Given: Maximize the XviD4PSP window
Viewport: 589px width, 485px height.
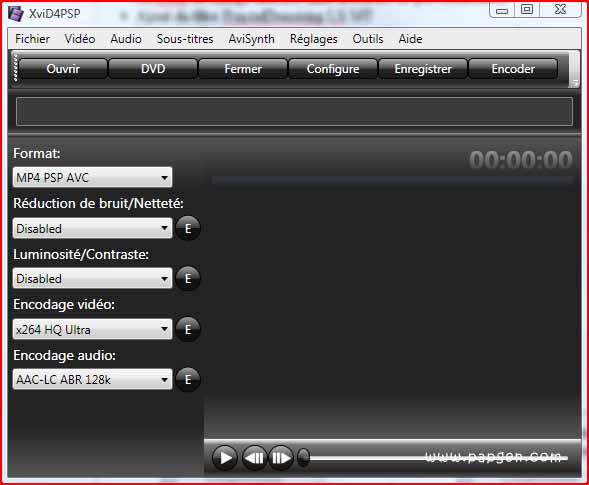Looking at the screenshot, I should pos(527,9).
